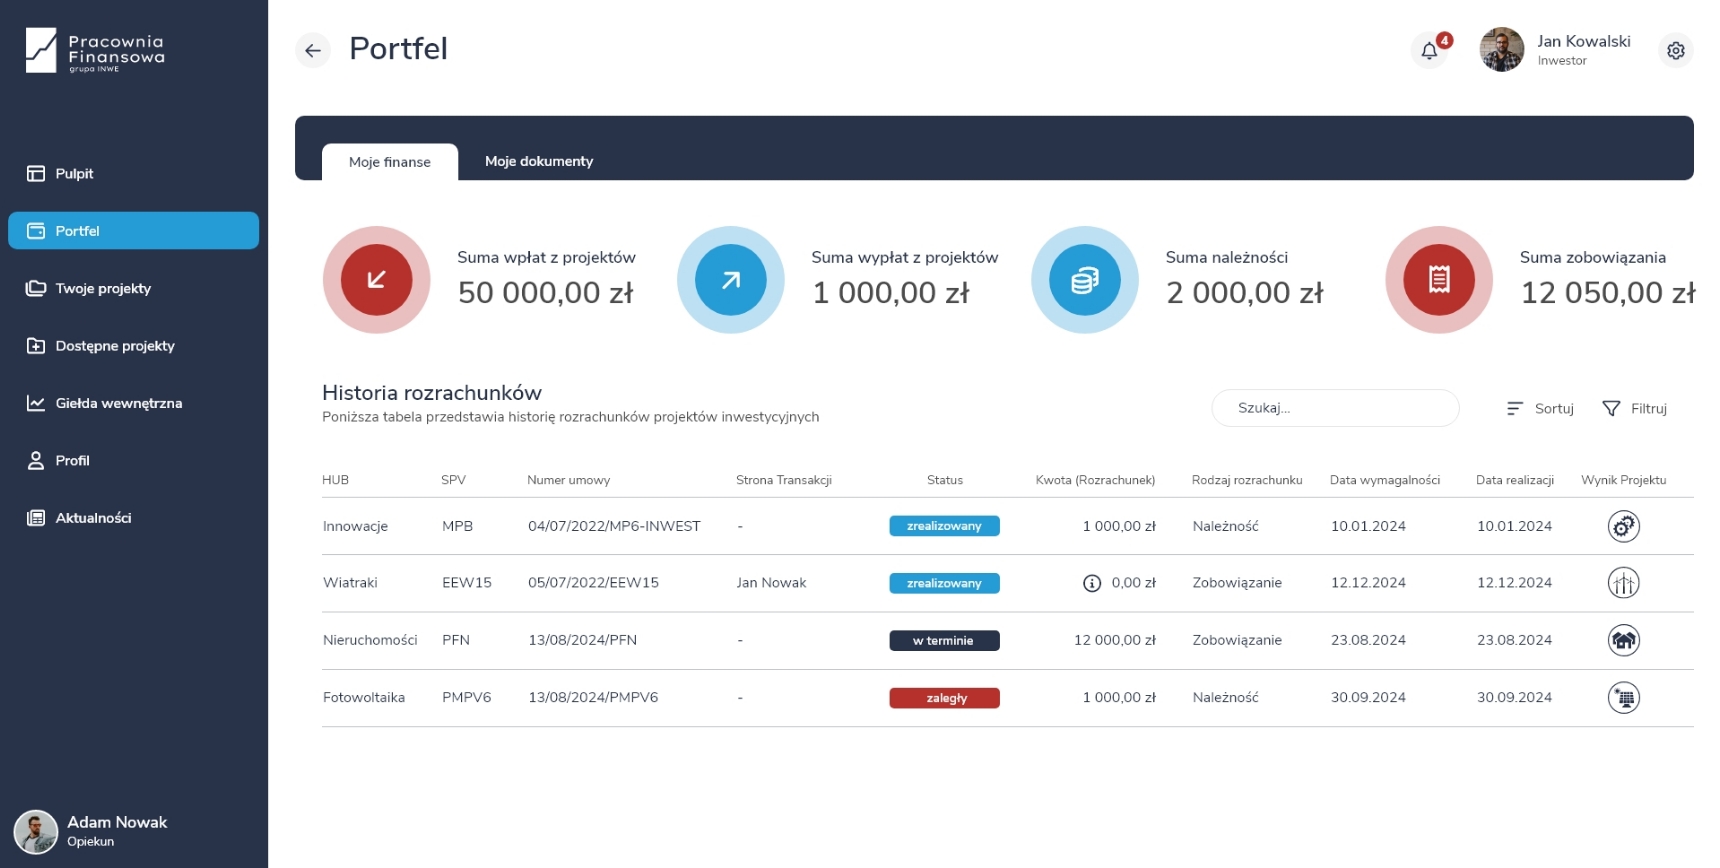Open Innowacje project result icon
The height and width of the screenshot is (868, 1720).
1623,526
